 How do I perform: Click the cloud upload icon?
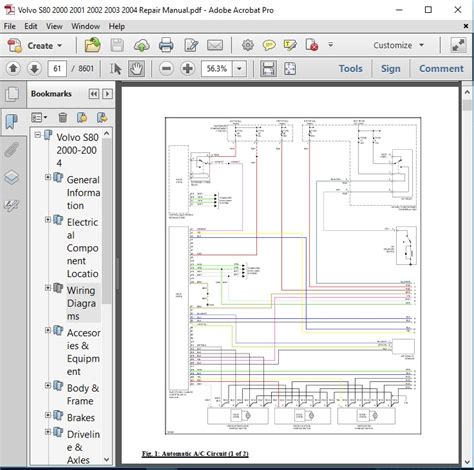[x=141, y=46]
